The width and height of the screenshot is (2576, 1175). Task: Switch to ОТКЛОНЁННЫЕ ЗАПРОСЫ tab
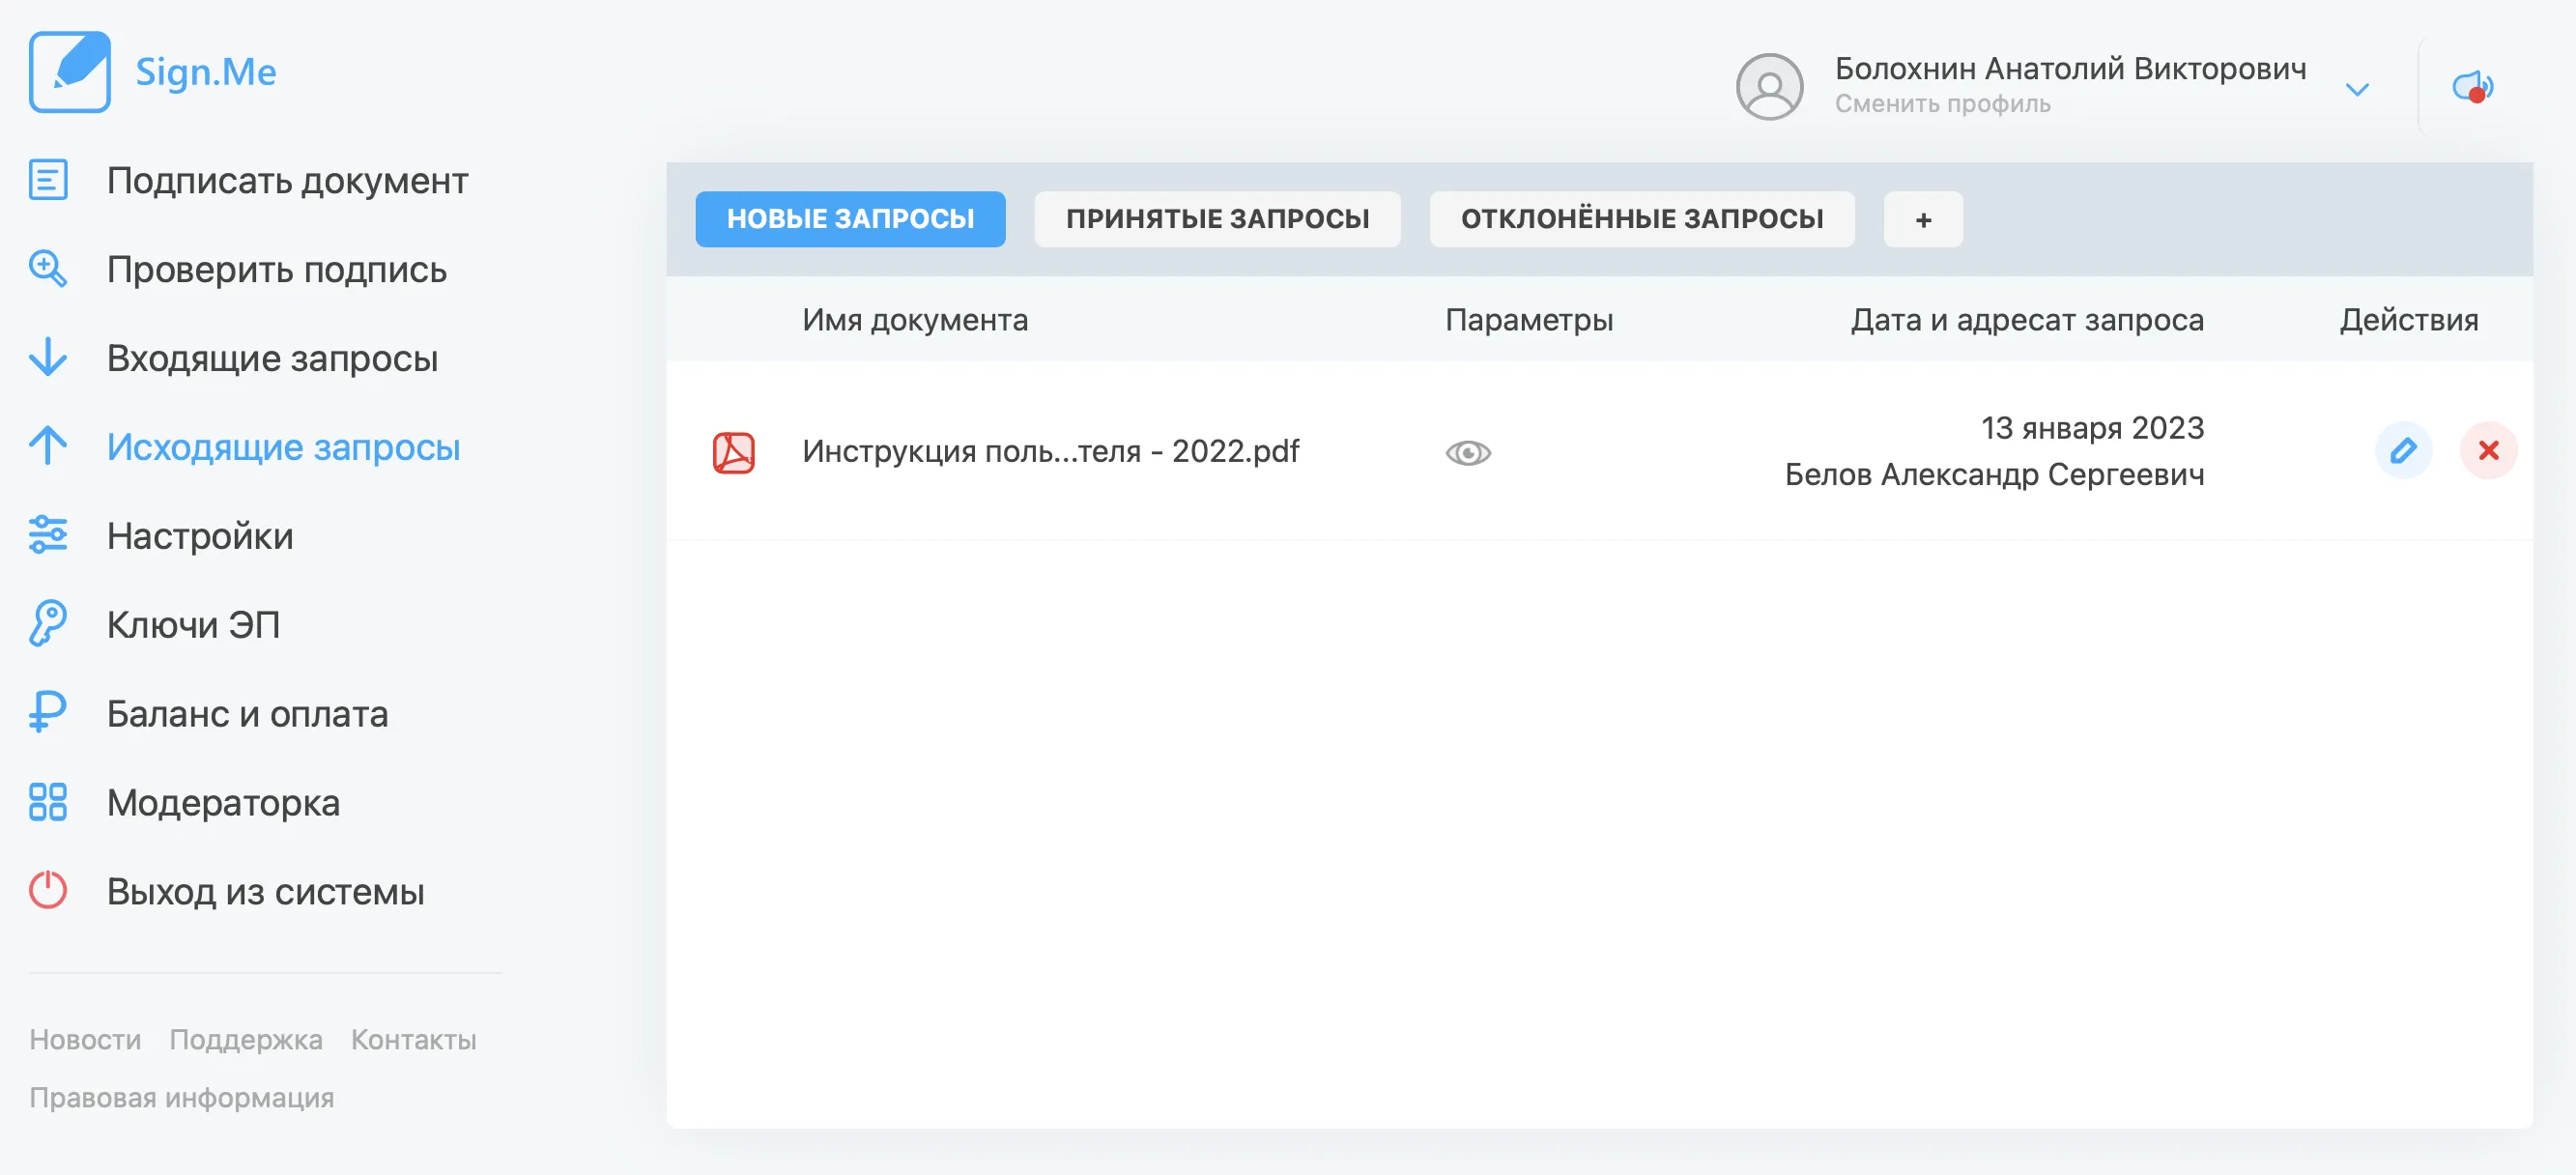[x=1642, y=219]
